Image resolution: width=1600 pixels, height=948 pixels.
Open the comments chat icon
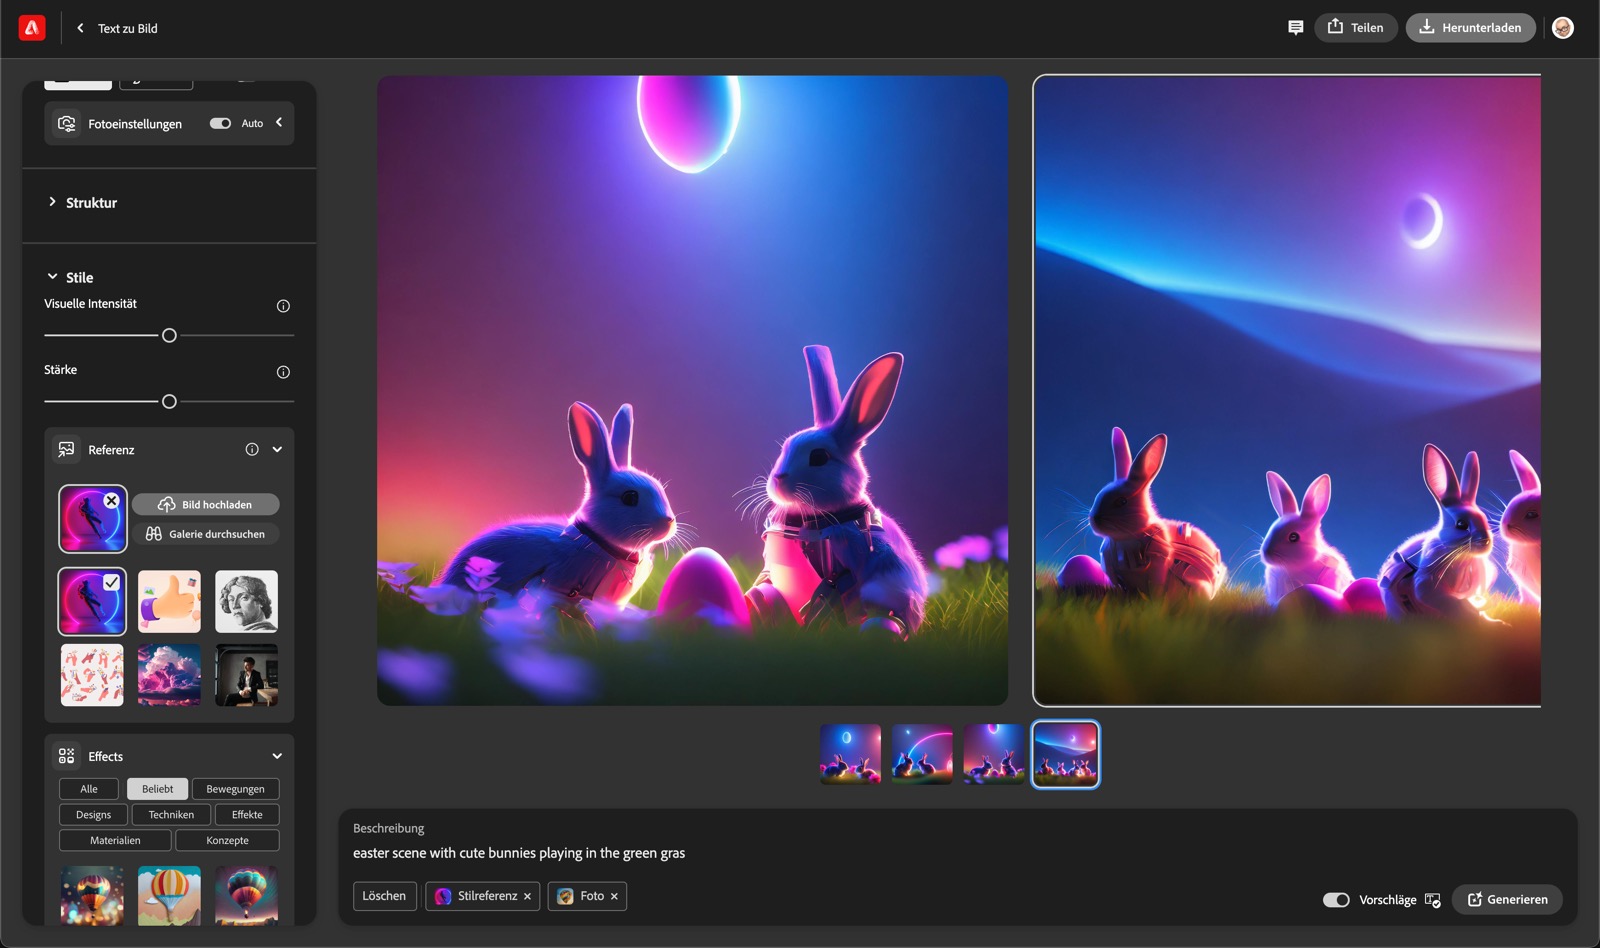(1295, 28)
